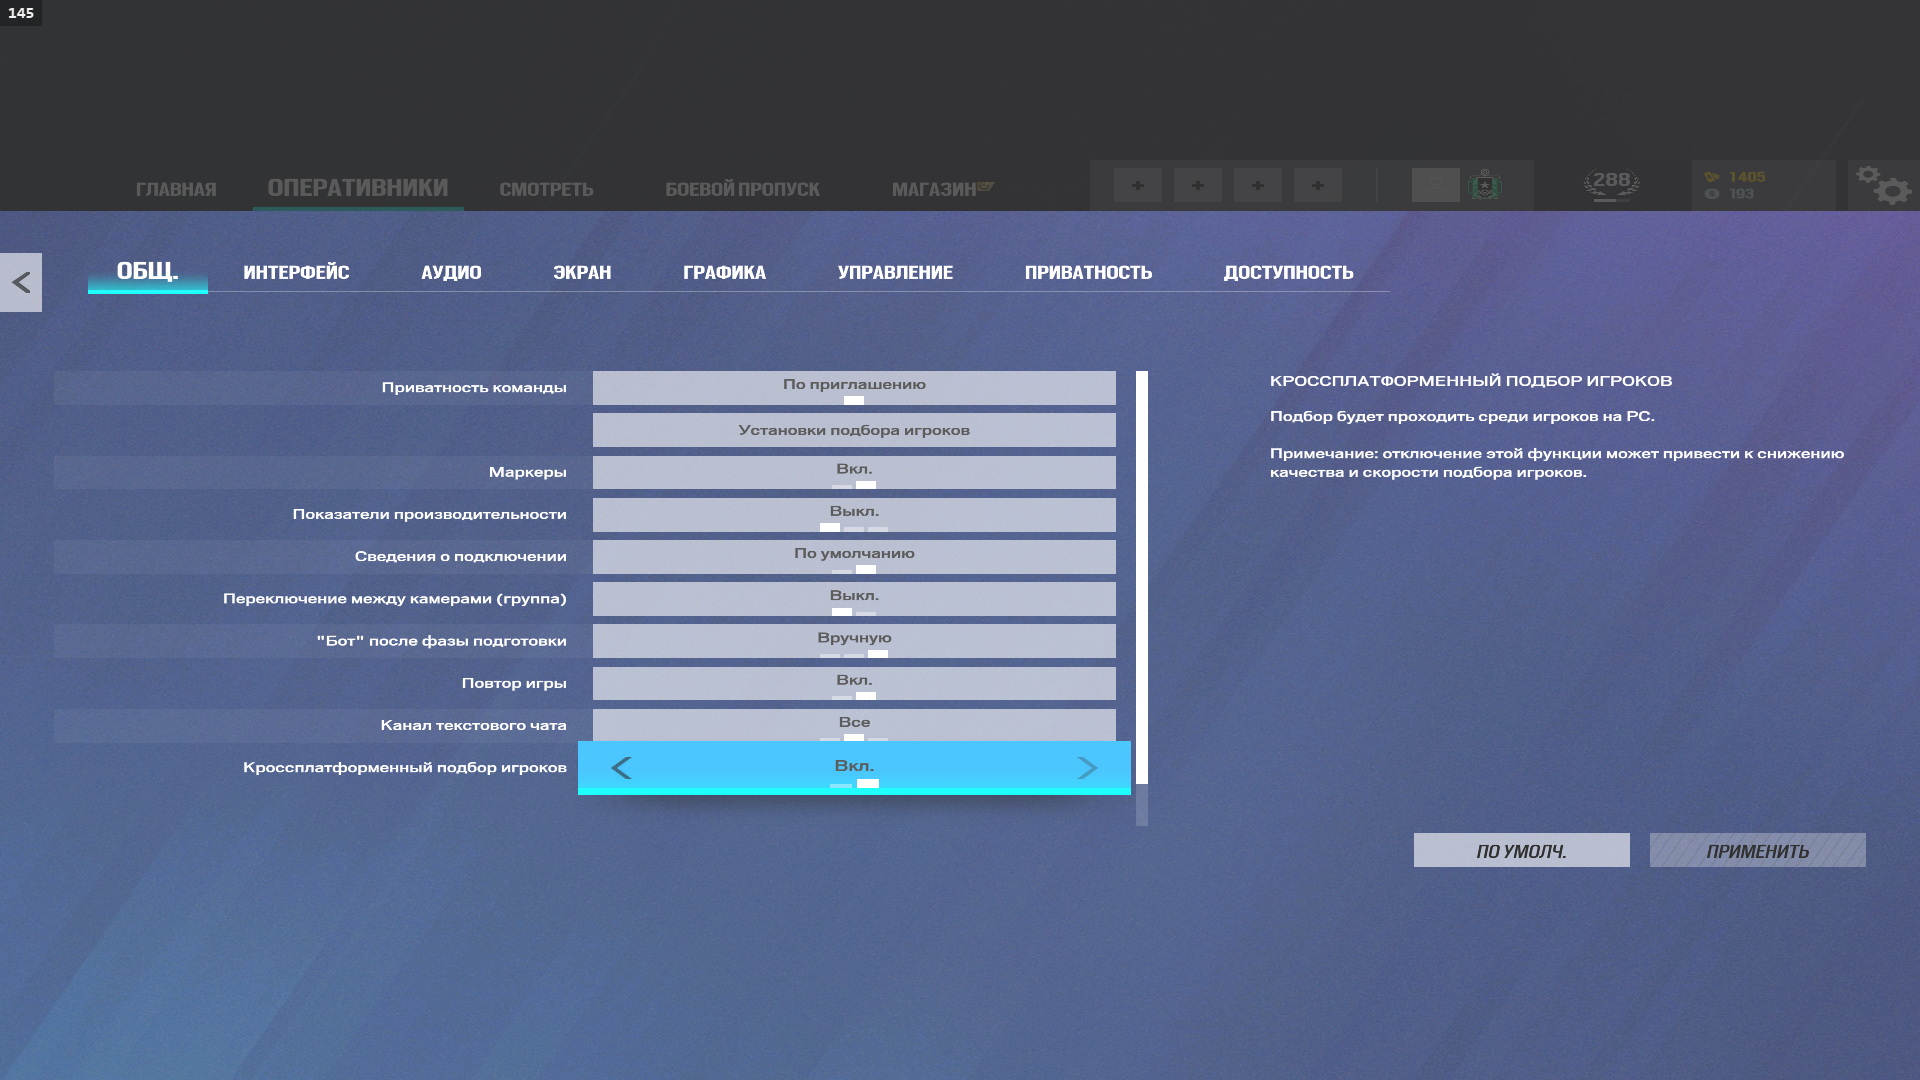Click the ПРИМЕНИТЬ button

pyautogui.click(x=1757, y=850)
